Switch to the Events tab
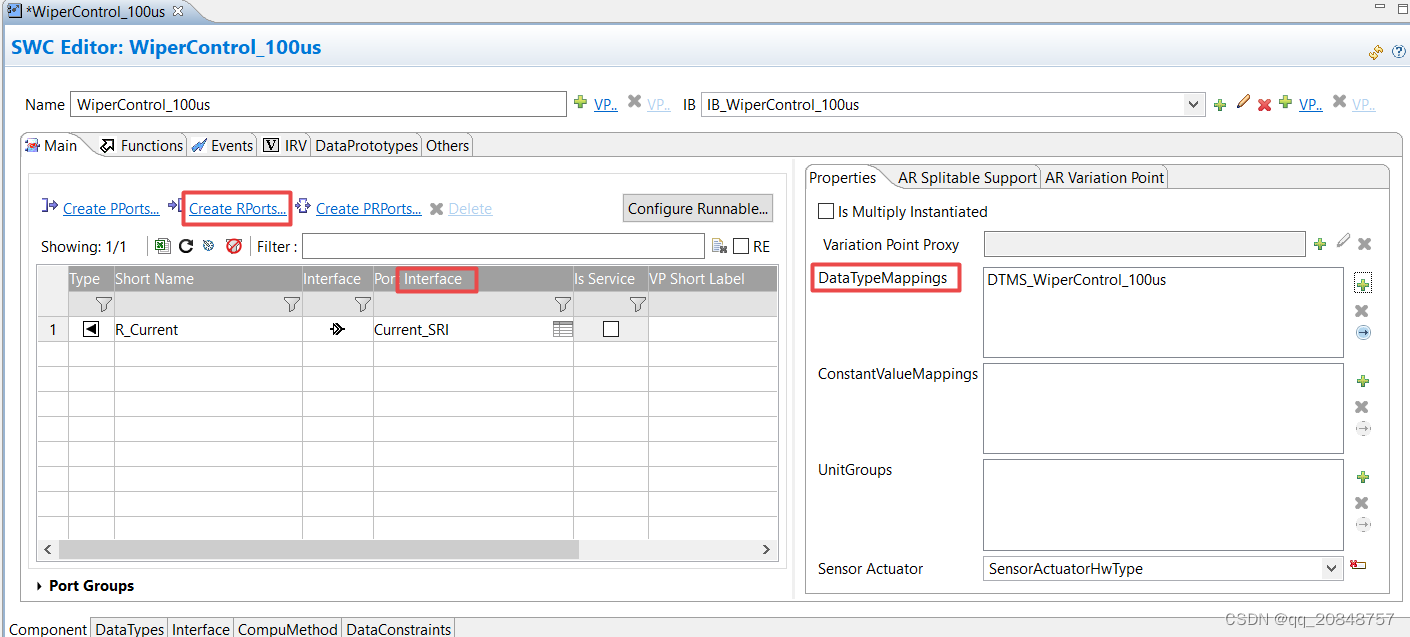 pos(222,145)
